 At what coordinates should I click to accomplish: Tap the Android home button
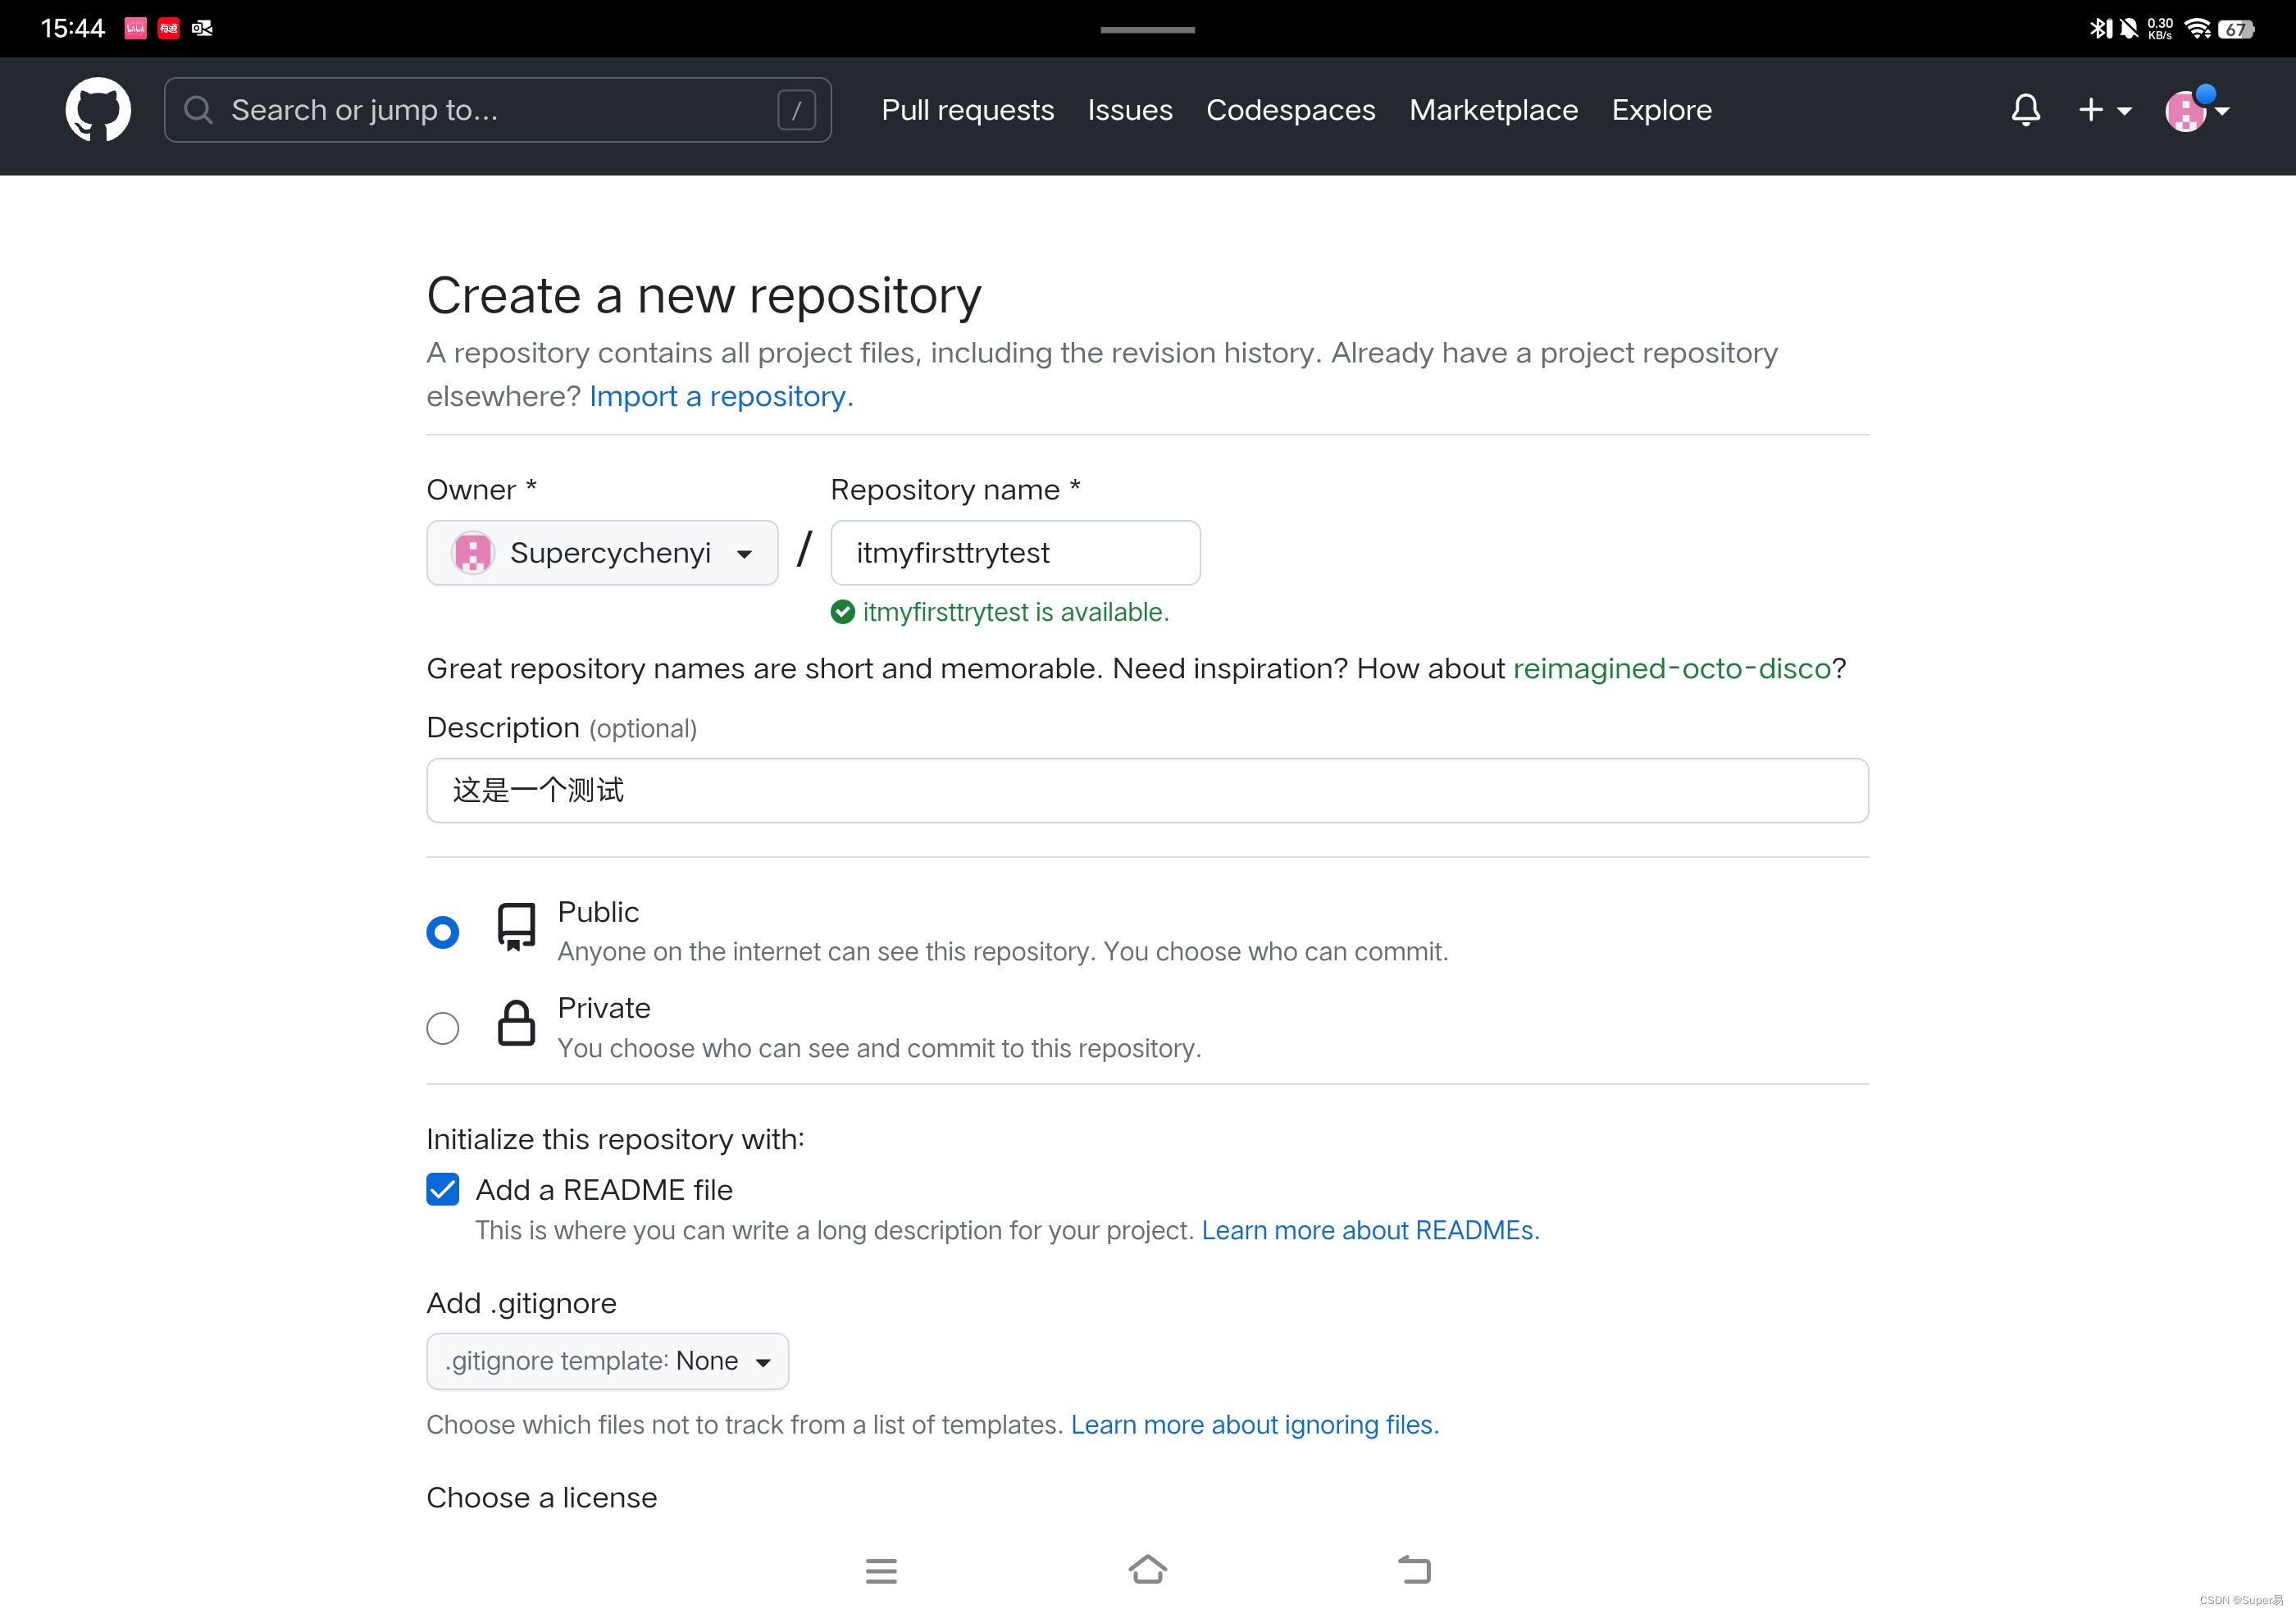(1147, 1570)
